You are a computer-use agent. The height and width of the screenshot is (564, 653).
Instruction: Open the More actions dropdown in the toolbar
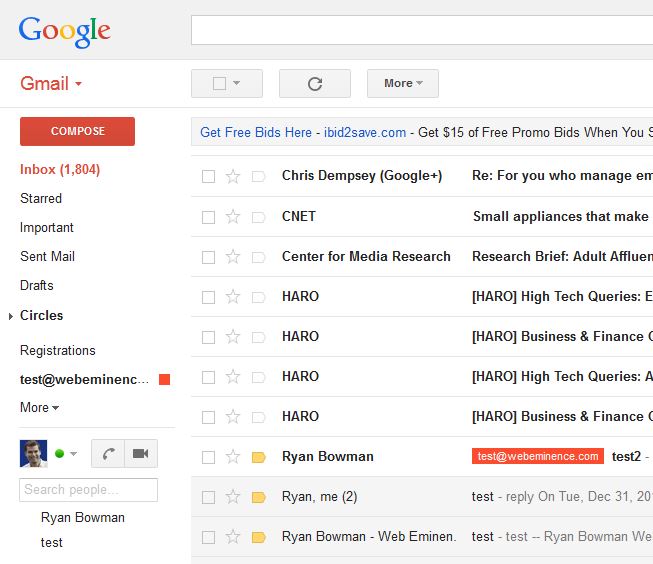[x=403, y=83]
